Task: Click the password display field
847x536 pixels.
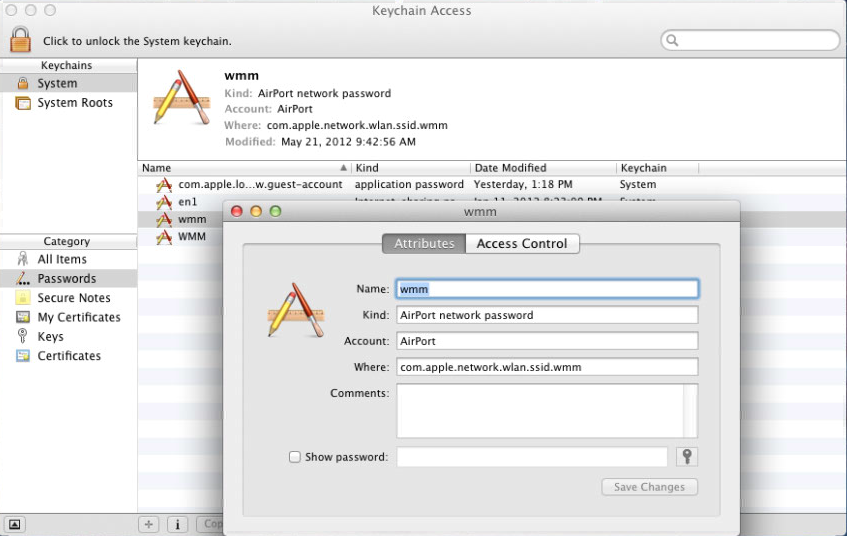Action: 532,457
